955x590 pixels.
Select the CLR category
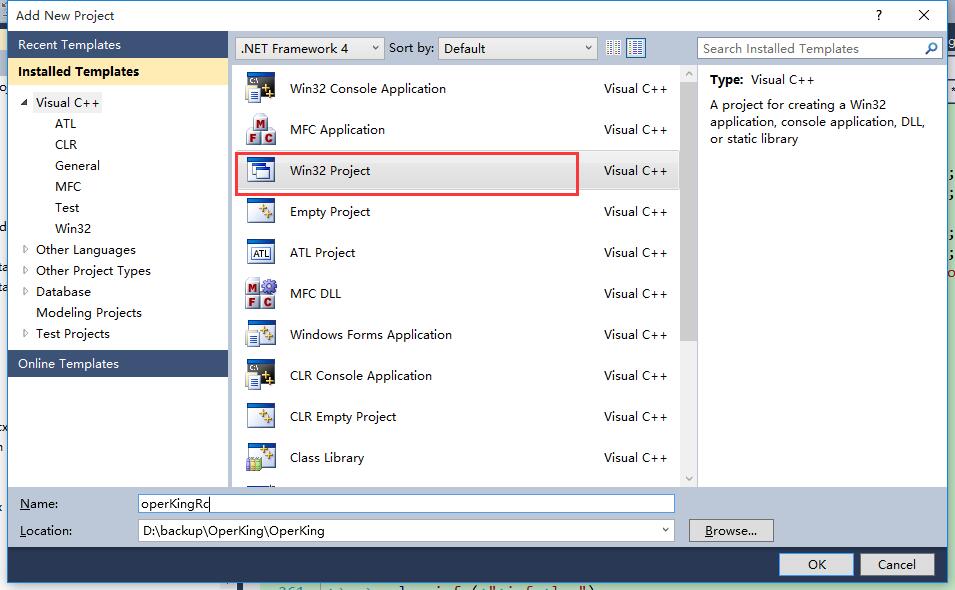point(66,144)
